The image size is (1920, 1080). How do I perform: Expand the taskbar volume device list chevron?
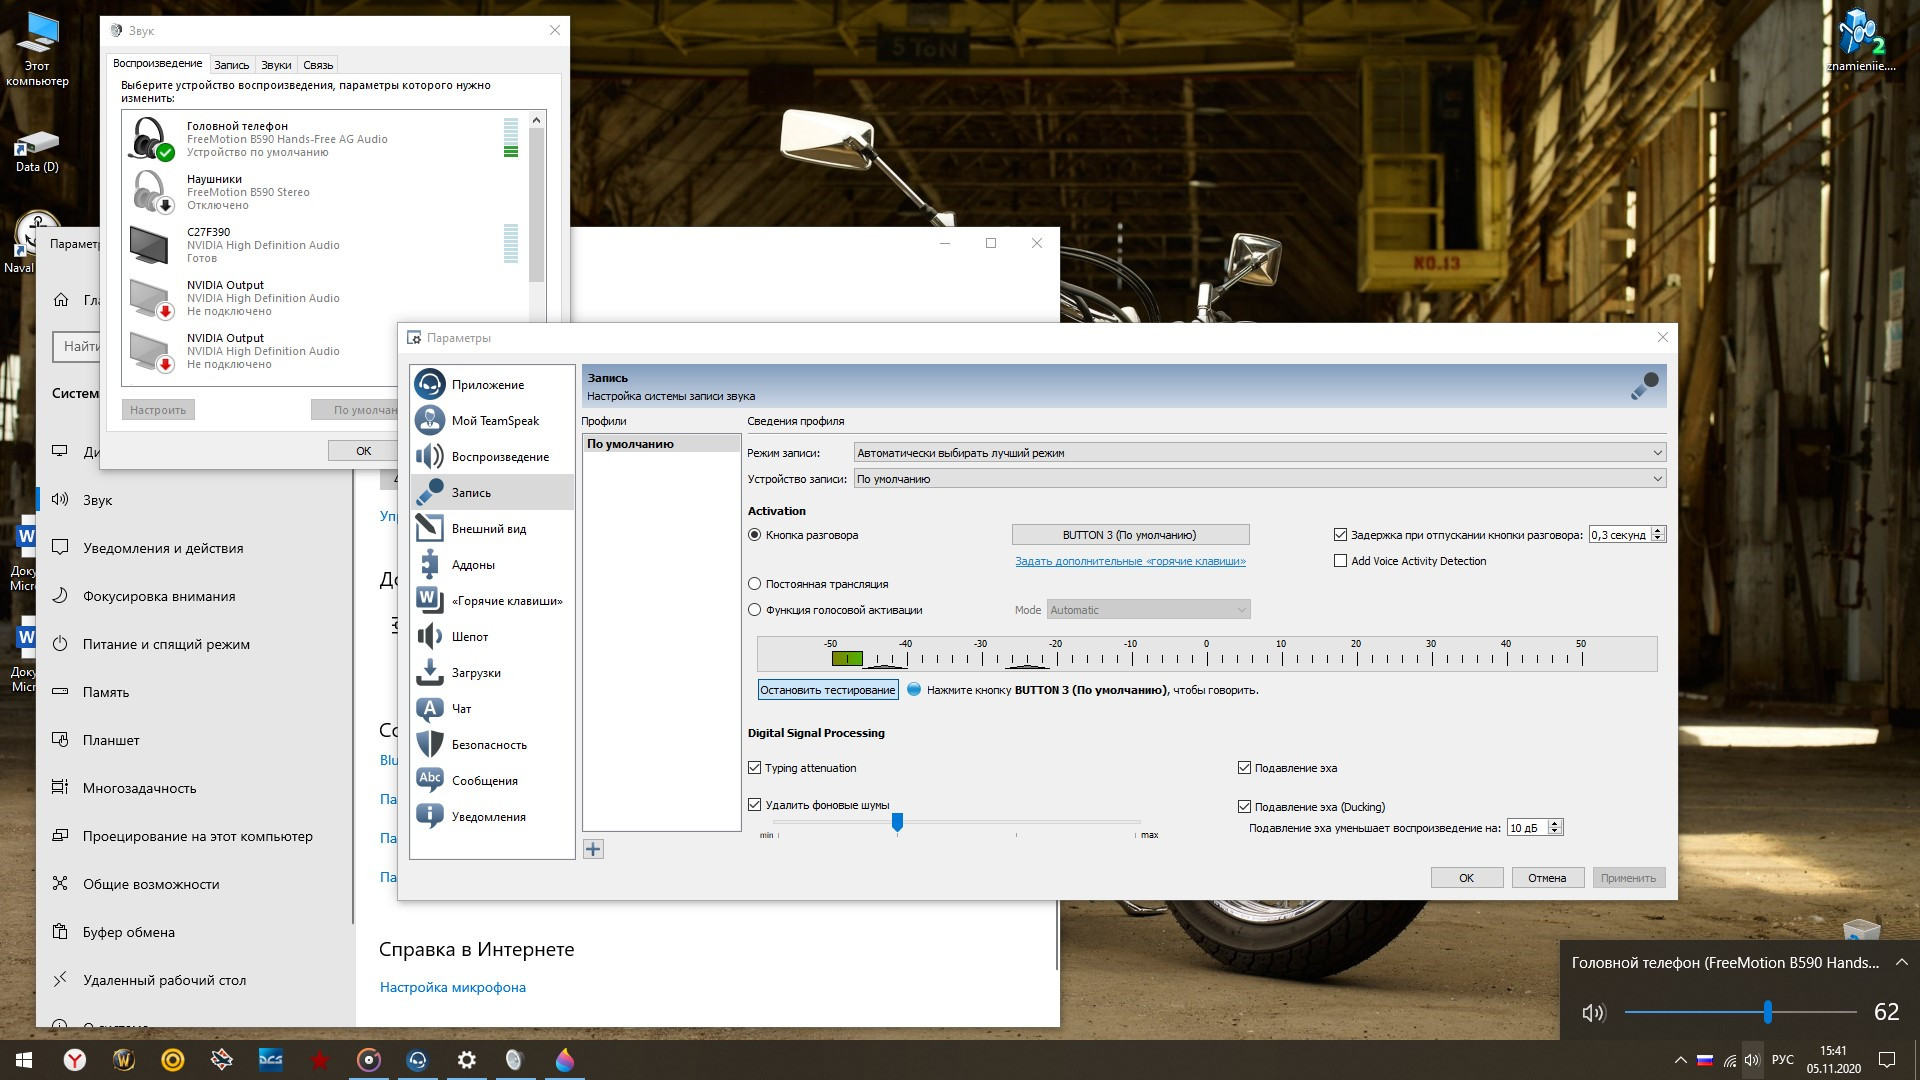[1901, 962]
